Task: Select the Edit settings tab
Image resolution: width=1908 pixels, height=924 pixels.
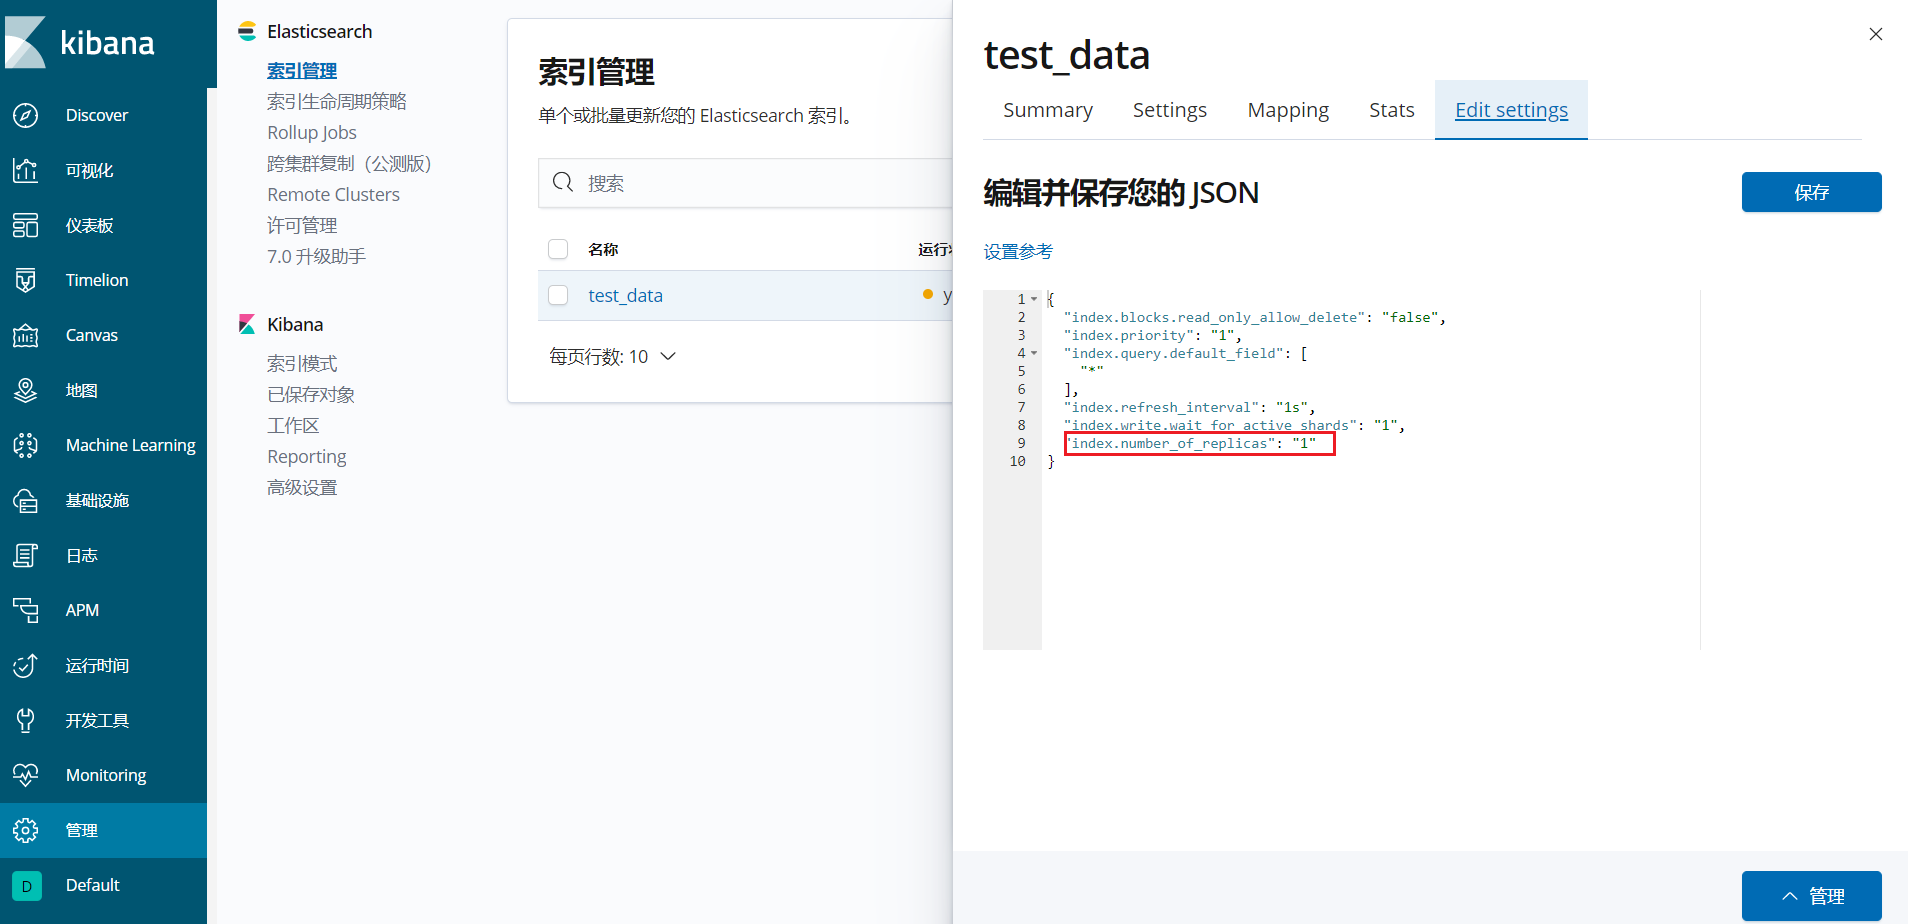Action: pyautogui.click(x=1511, y=110)
